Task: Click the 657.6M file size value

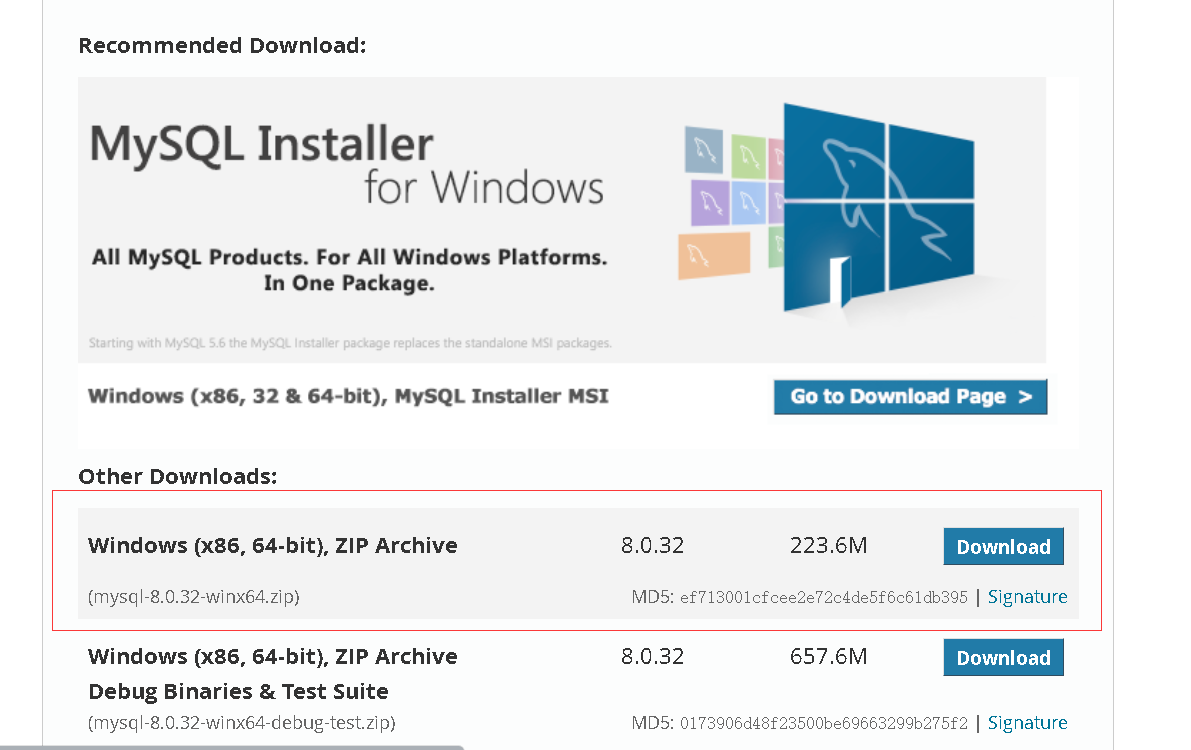Action: click(828, 657)
